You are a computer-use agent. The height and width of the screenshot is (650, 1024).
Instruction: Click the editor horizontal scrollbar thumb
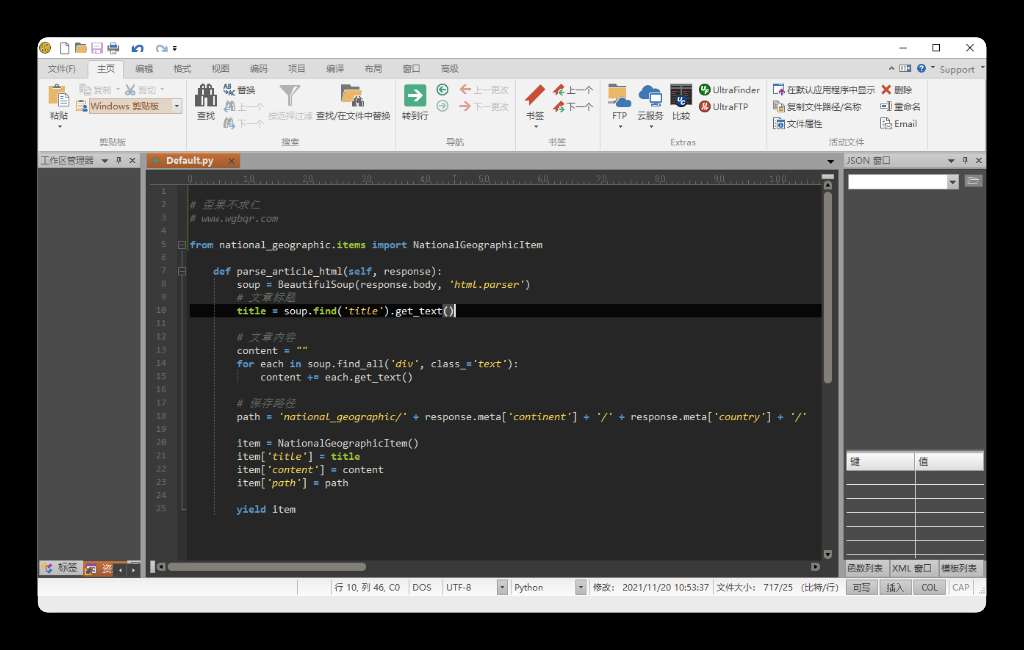(266, 567)
